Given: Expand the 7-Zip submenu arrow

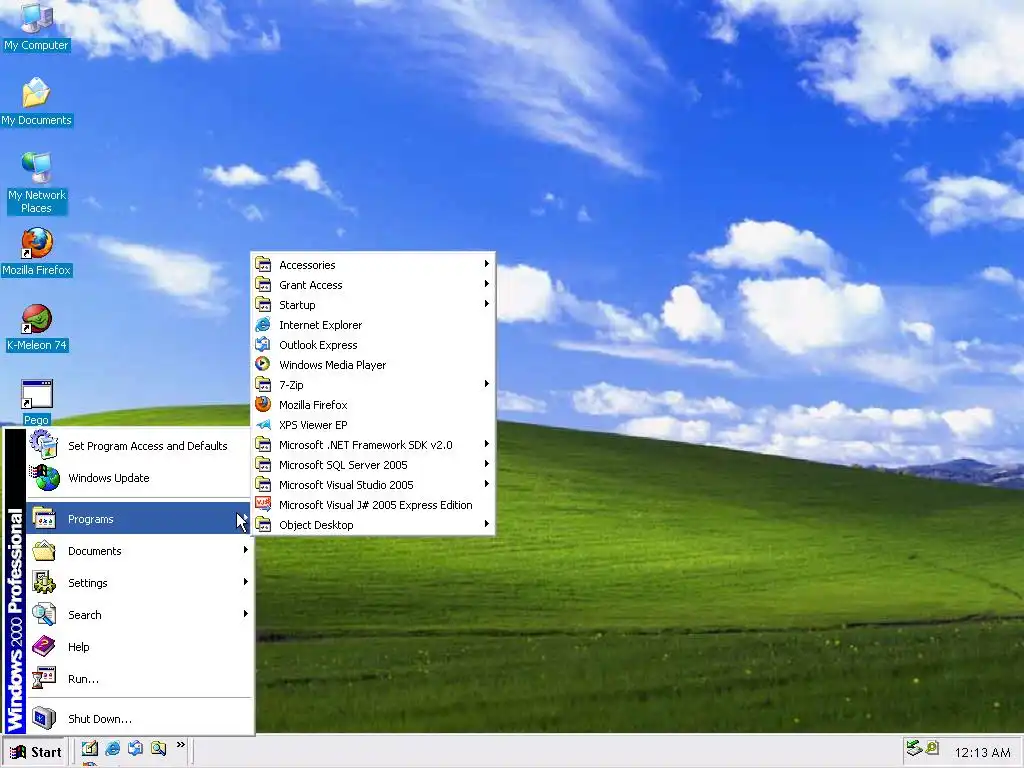Looking at the screenshot, I should [487, 384].
